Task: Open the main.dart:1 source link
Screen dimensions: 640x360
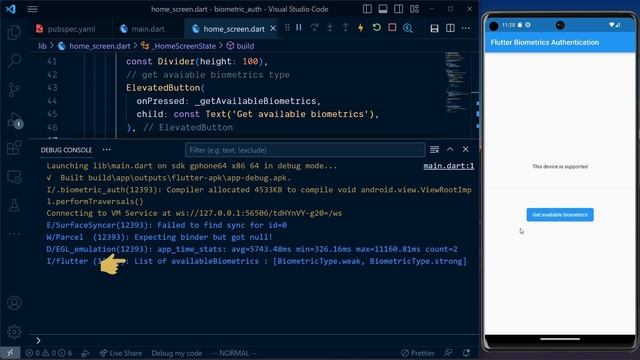Action: tap(449, 166)
